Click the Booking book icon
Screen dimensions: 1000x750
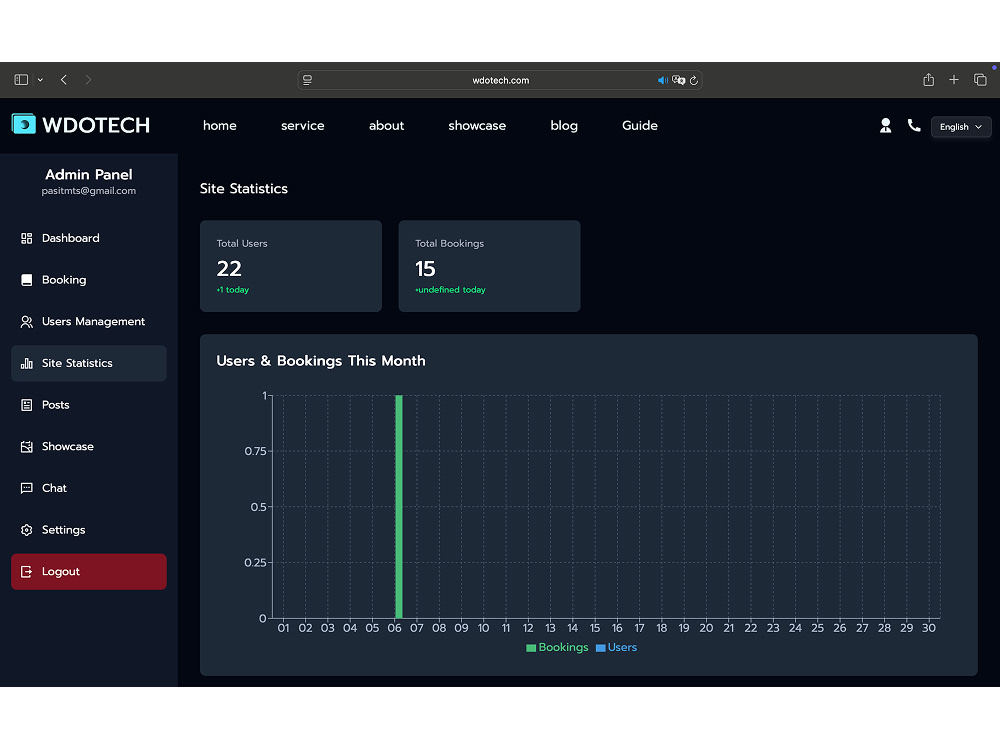point(26,280)
